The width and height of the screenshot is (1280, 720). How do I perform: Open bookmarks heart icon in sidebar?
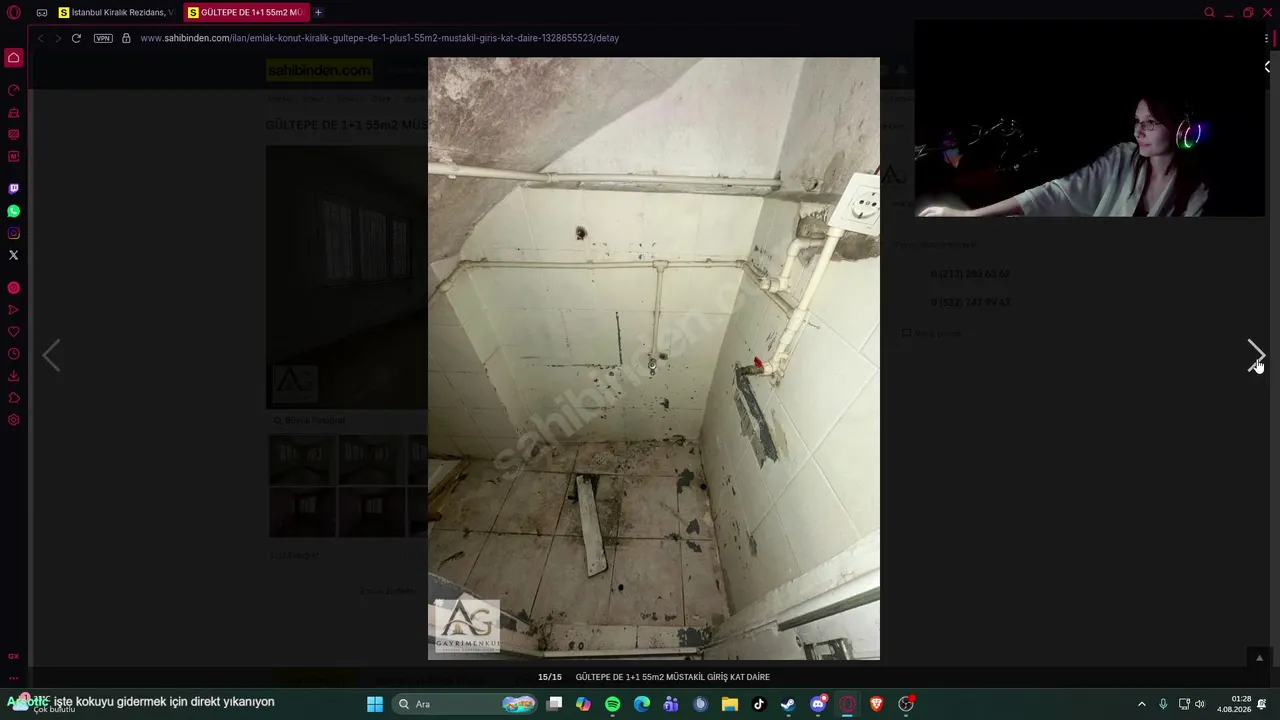(14, 332)
